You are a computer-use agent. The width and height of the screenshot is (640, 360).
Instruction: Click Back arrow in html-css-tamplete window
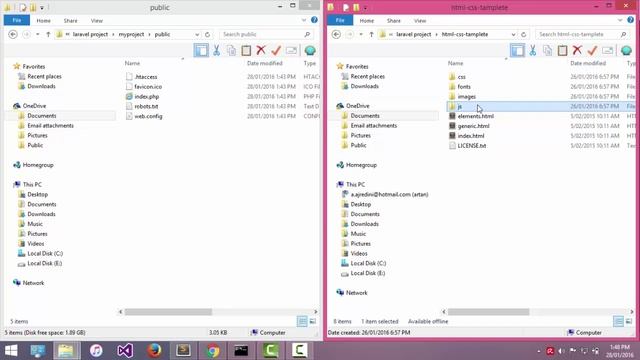point(336,34)
